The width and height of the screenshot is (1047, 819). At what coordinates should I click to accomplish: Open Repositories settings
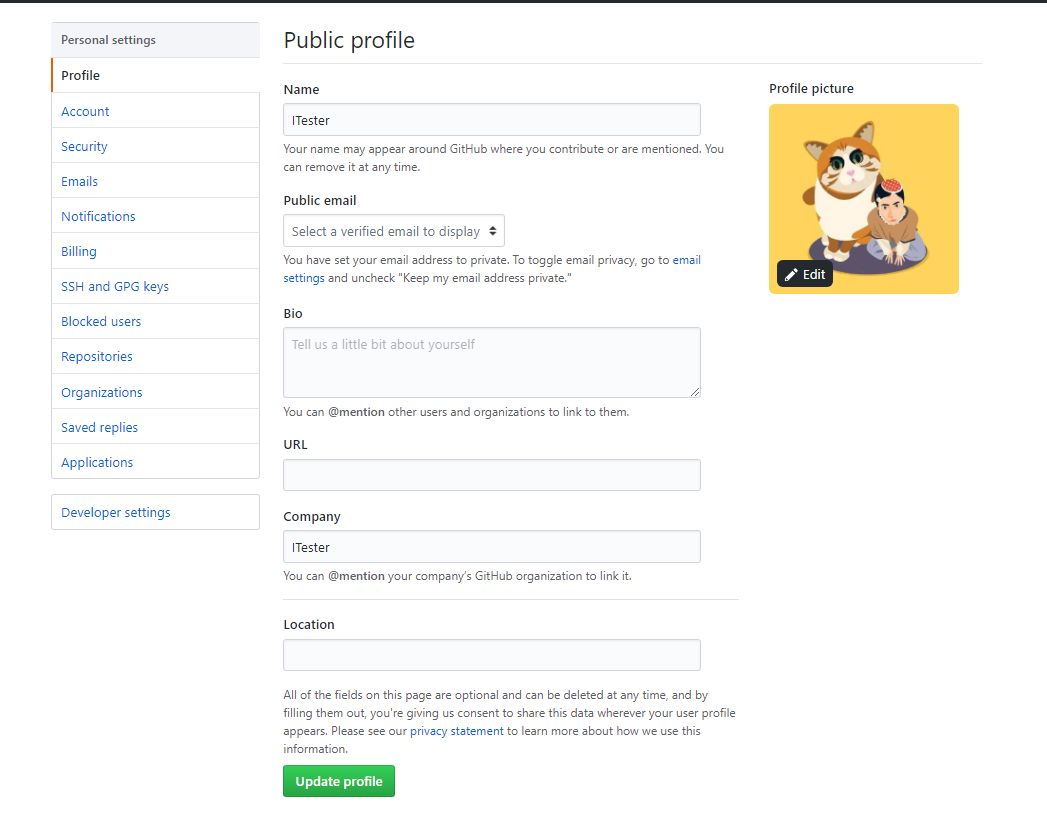155,356
